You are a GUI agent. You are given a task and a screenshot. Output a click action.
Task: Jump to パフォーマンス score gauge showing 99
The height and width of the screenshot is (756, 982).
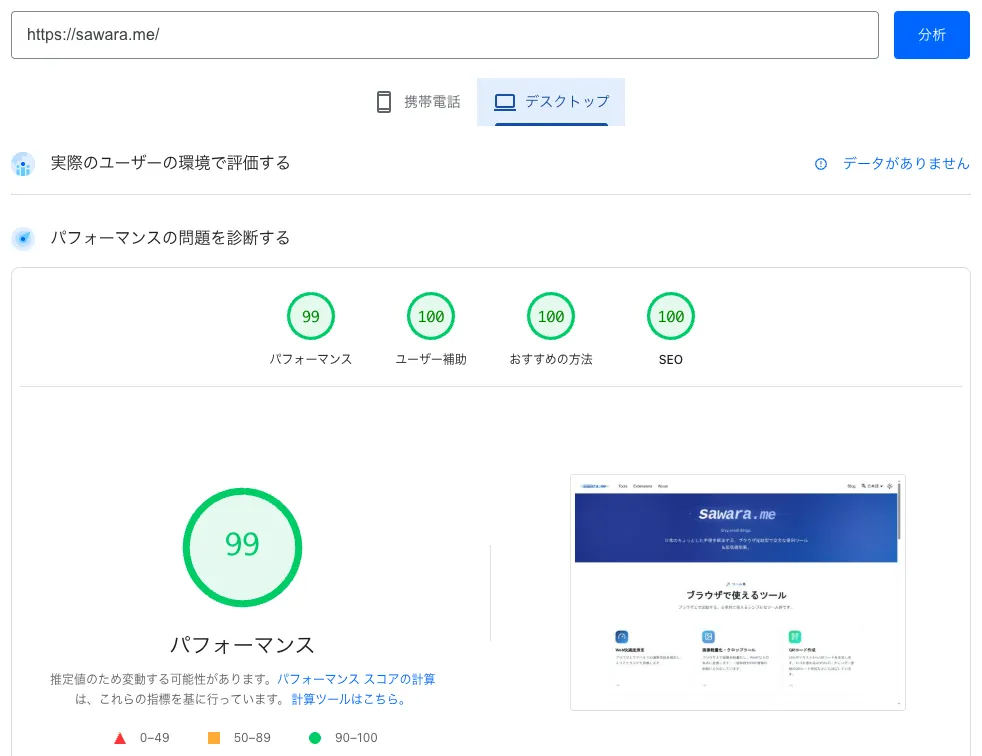tap(311, 316)
